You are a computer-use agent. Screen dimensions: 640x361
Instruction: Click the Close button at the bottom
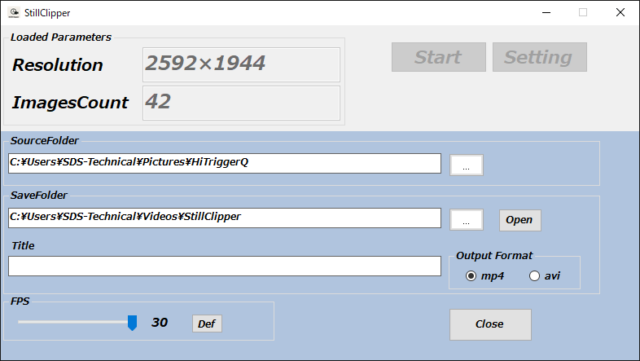(490, 324)
